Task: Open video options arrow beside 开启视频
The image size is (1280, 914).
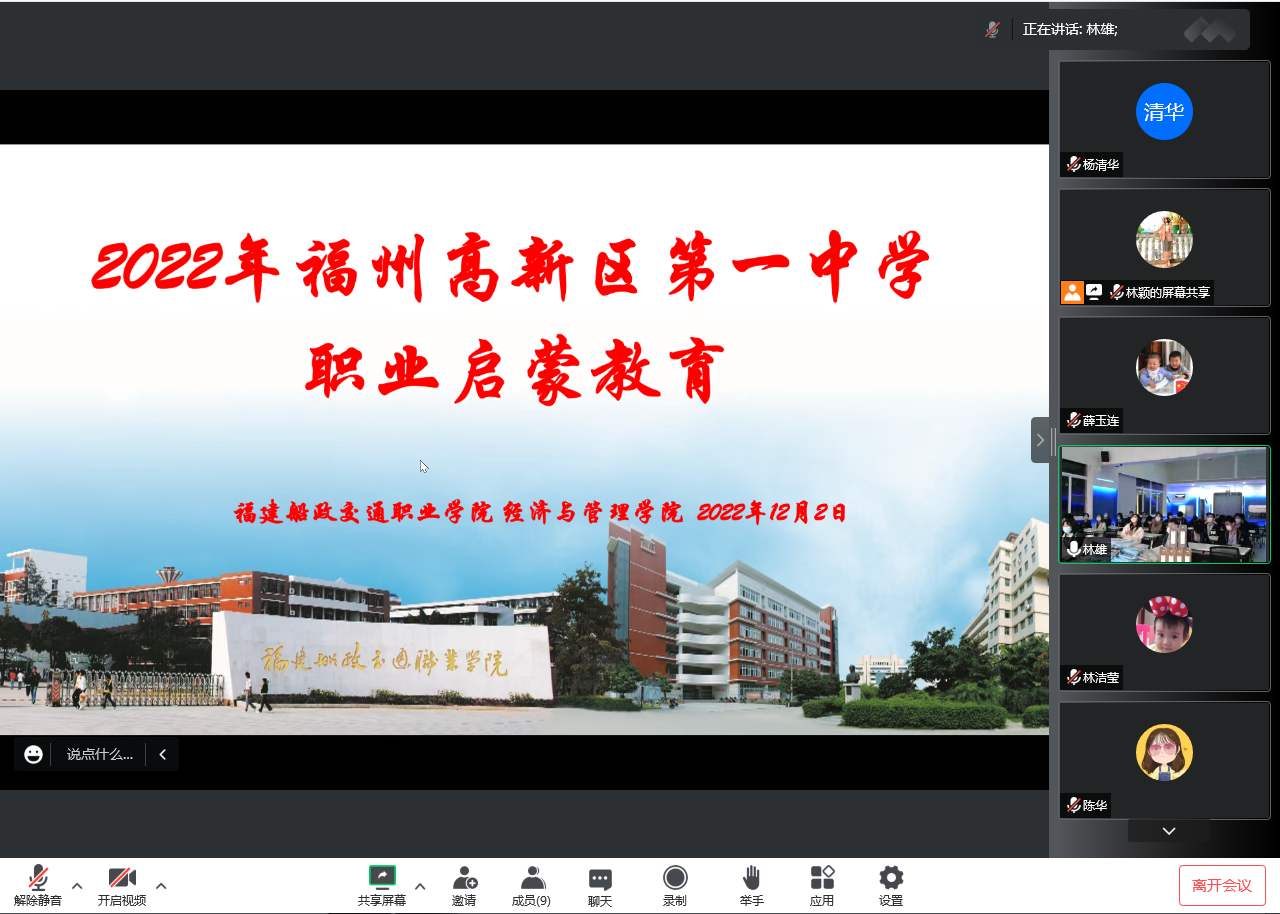Action: coord(161,886)
